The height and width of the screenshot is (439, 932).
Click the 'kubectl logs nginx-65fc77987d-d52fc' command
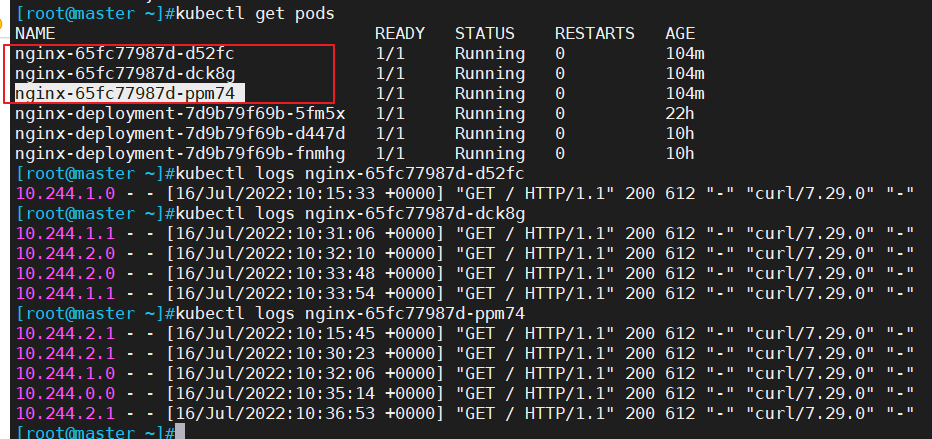[350, 173]
